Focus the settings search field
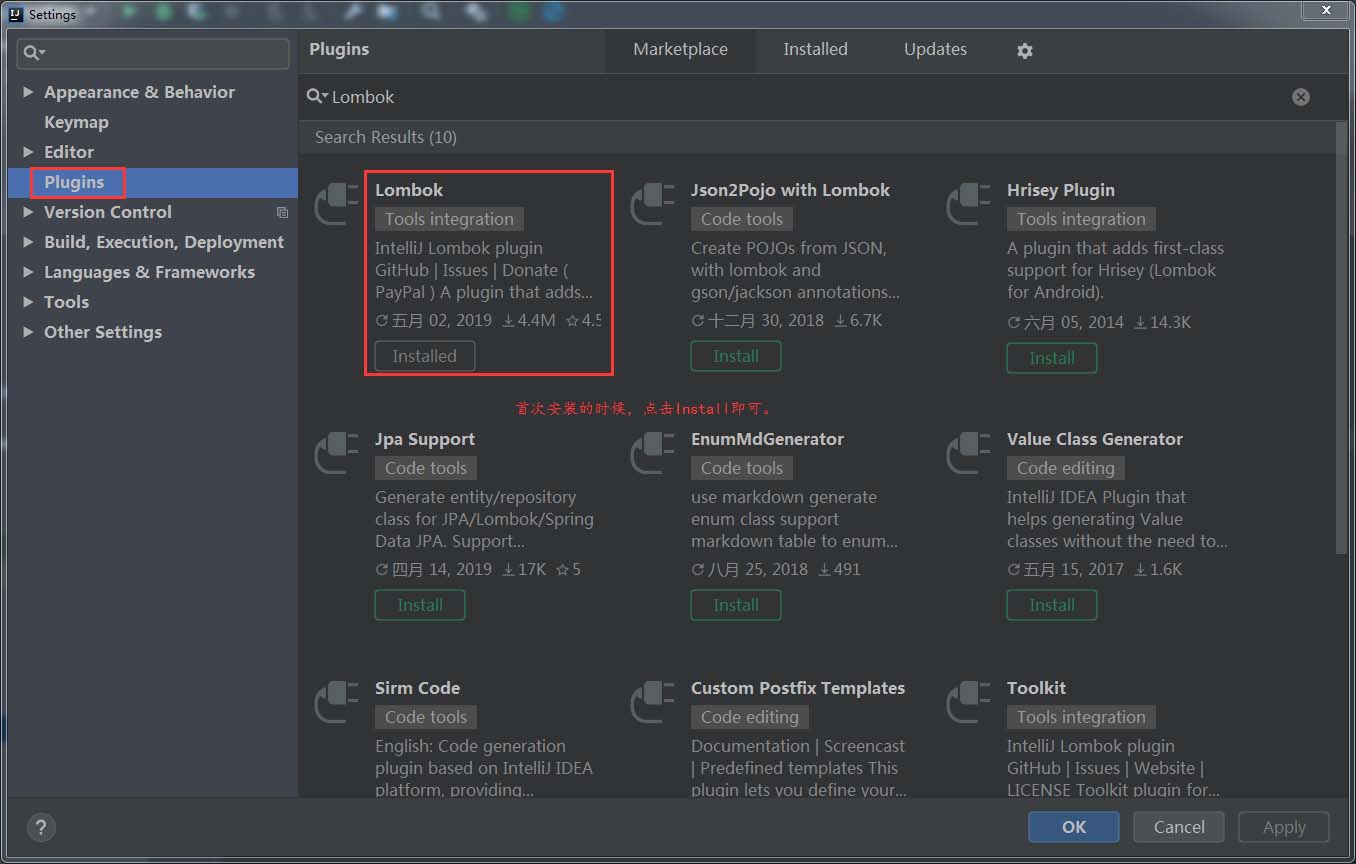 click(154, 53)
